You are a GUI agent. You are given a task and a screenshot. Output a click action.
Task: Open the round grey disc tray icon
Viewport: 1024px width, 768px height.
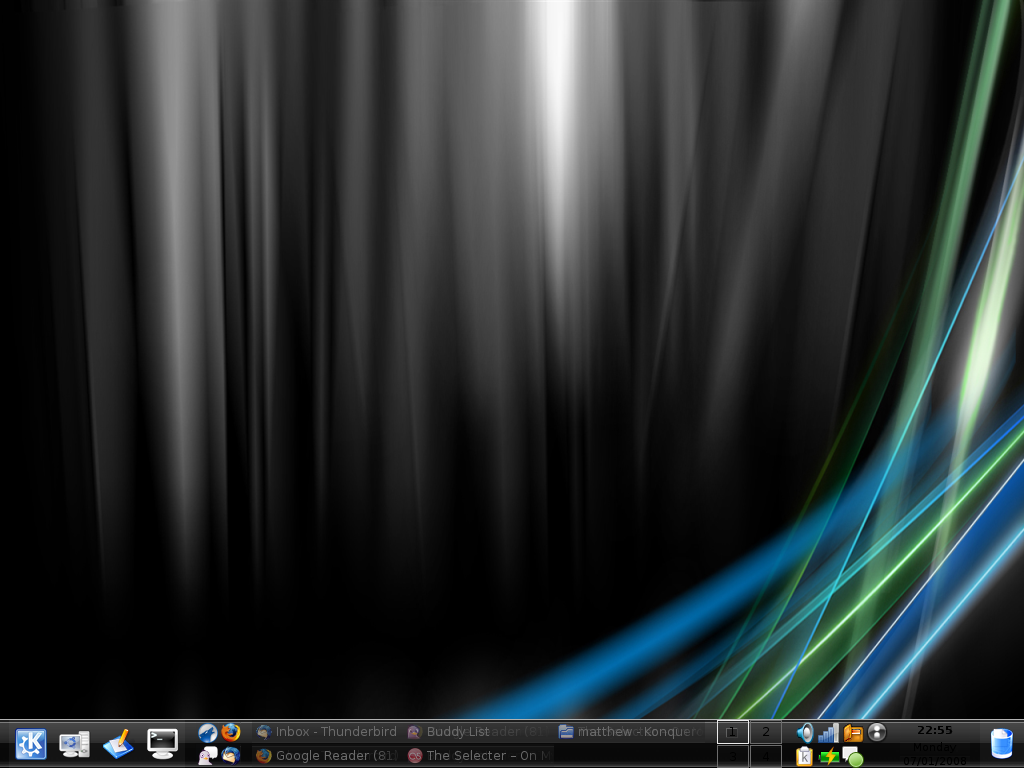(877, 733)
